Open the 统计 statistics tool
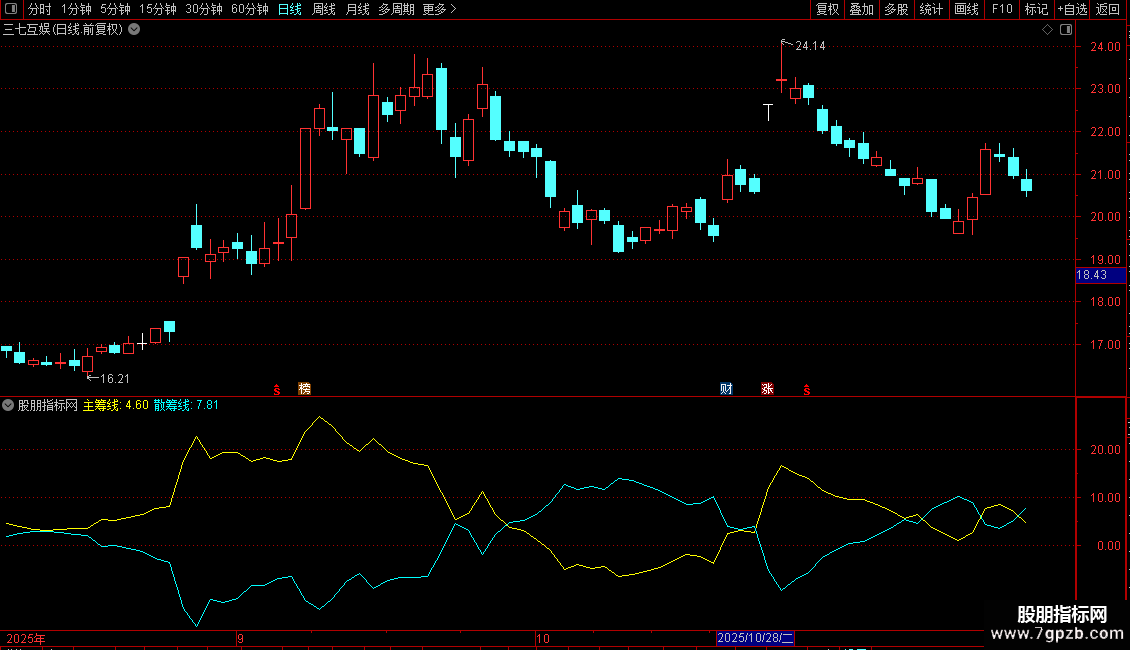The width and height of the screenshot is (1130, 650). (931, 9)
